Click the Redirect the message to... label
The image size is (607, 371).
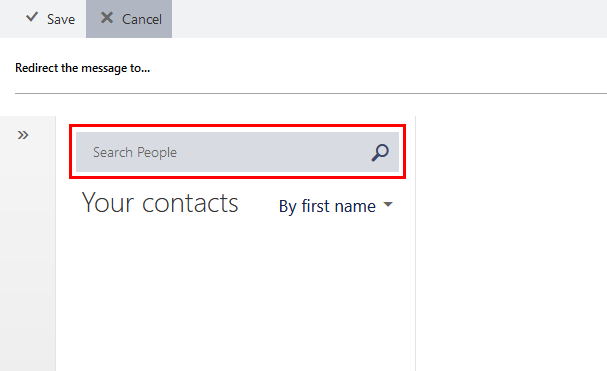[x=82, y=68]
